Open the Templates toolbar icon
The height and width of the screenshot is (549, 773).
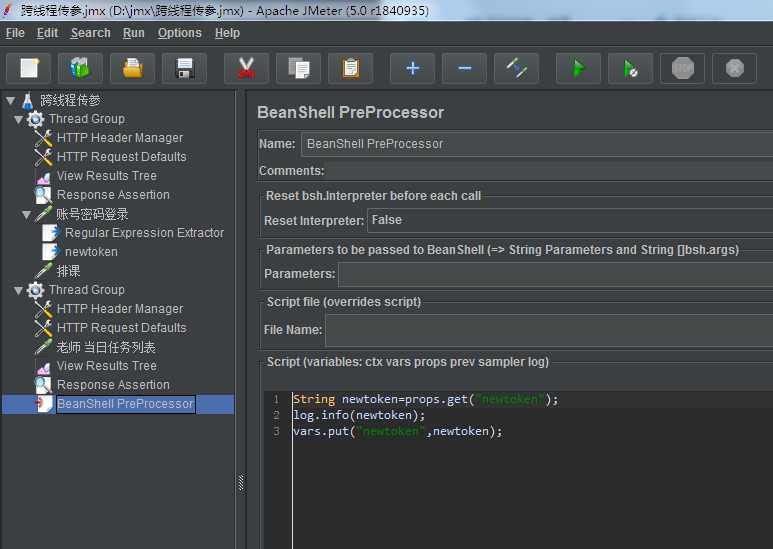80,68
